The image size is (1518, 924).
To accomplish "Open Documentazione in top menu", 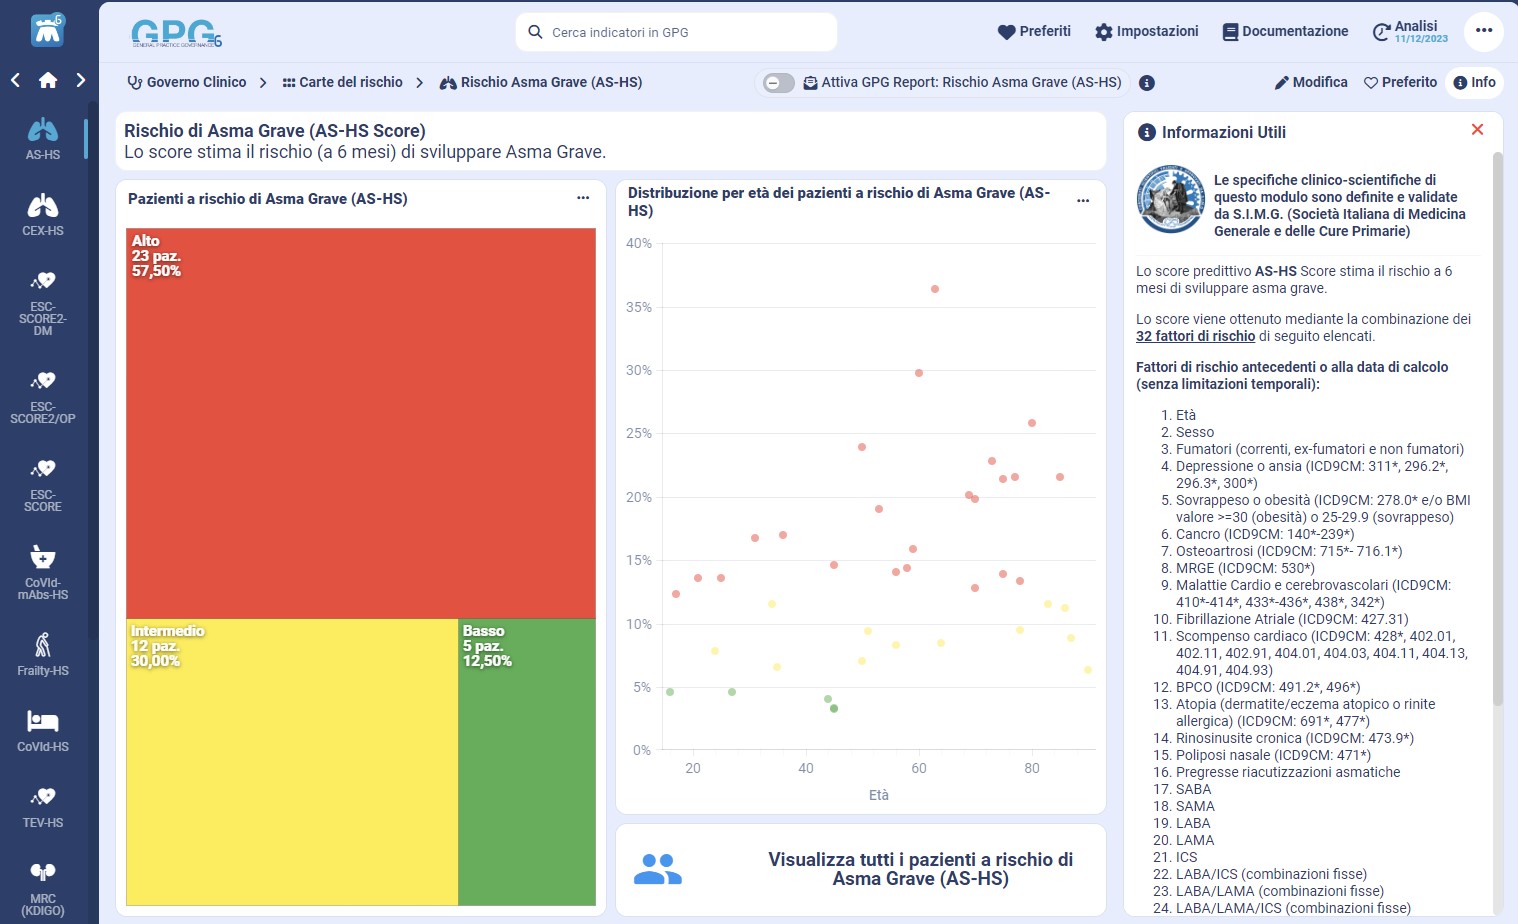I will [1285, 31].
